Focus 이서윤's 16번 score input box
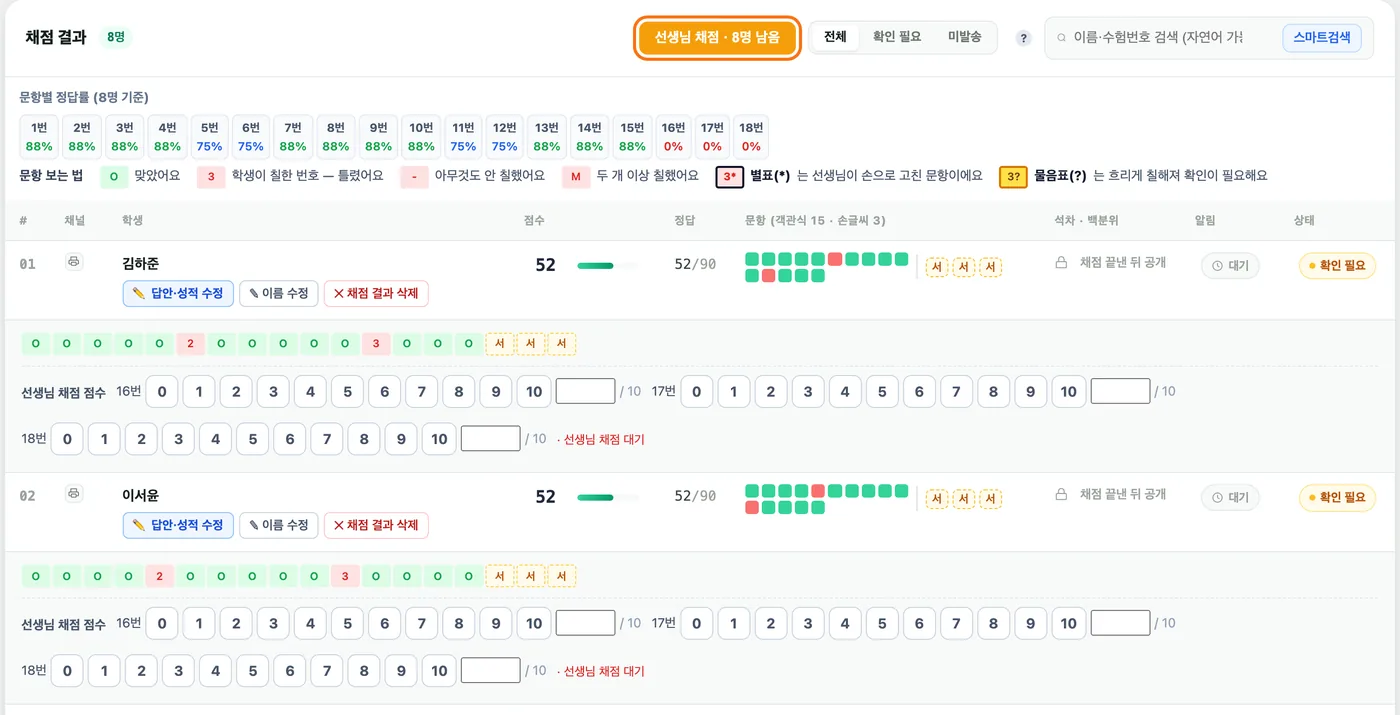The width and height of the screenshot is (1400, 715). pos(585,623)
